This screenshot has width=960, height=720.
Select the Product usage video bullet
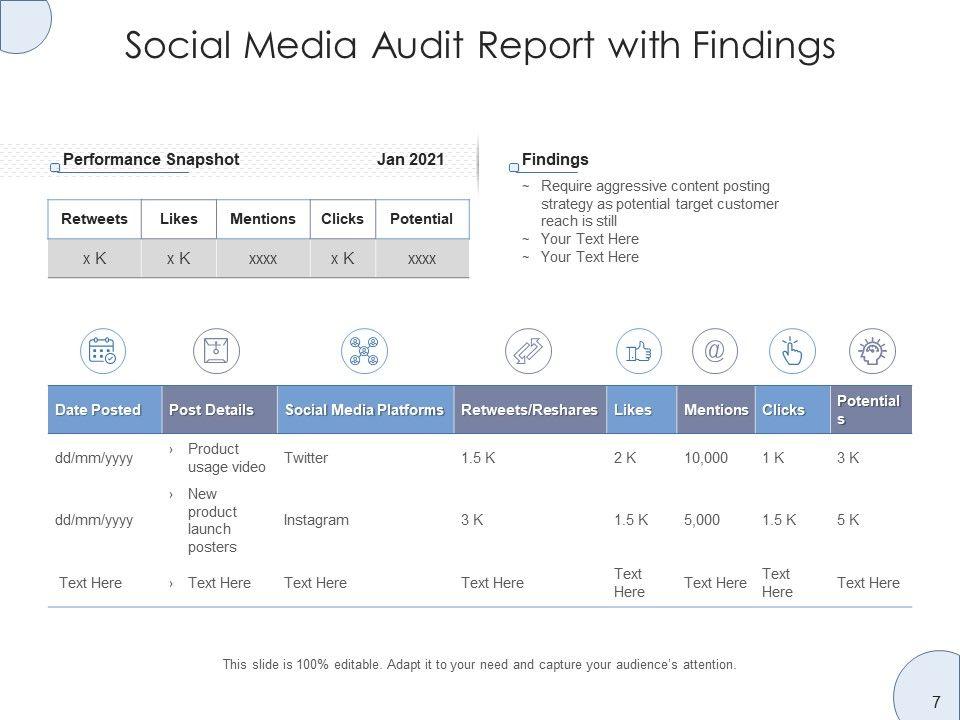226,458
